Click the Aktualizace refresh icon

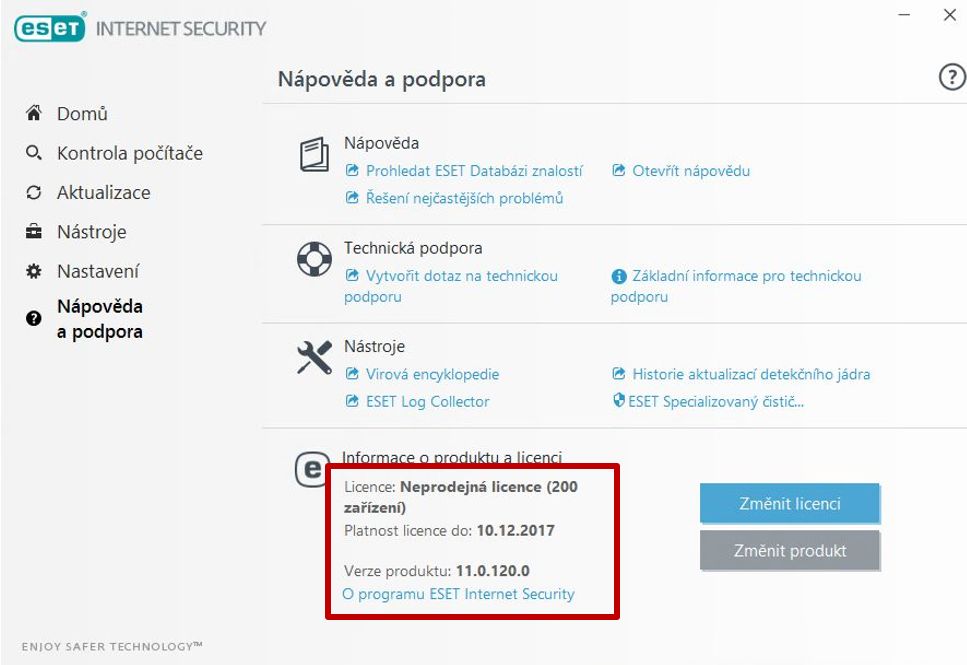click(34, 192)
